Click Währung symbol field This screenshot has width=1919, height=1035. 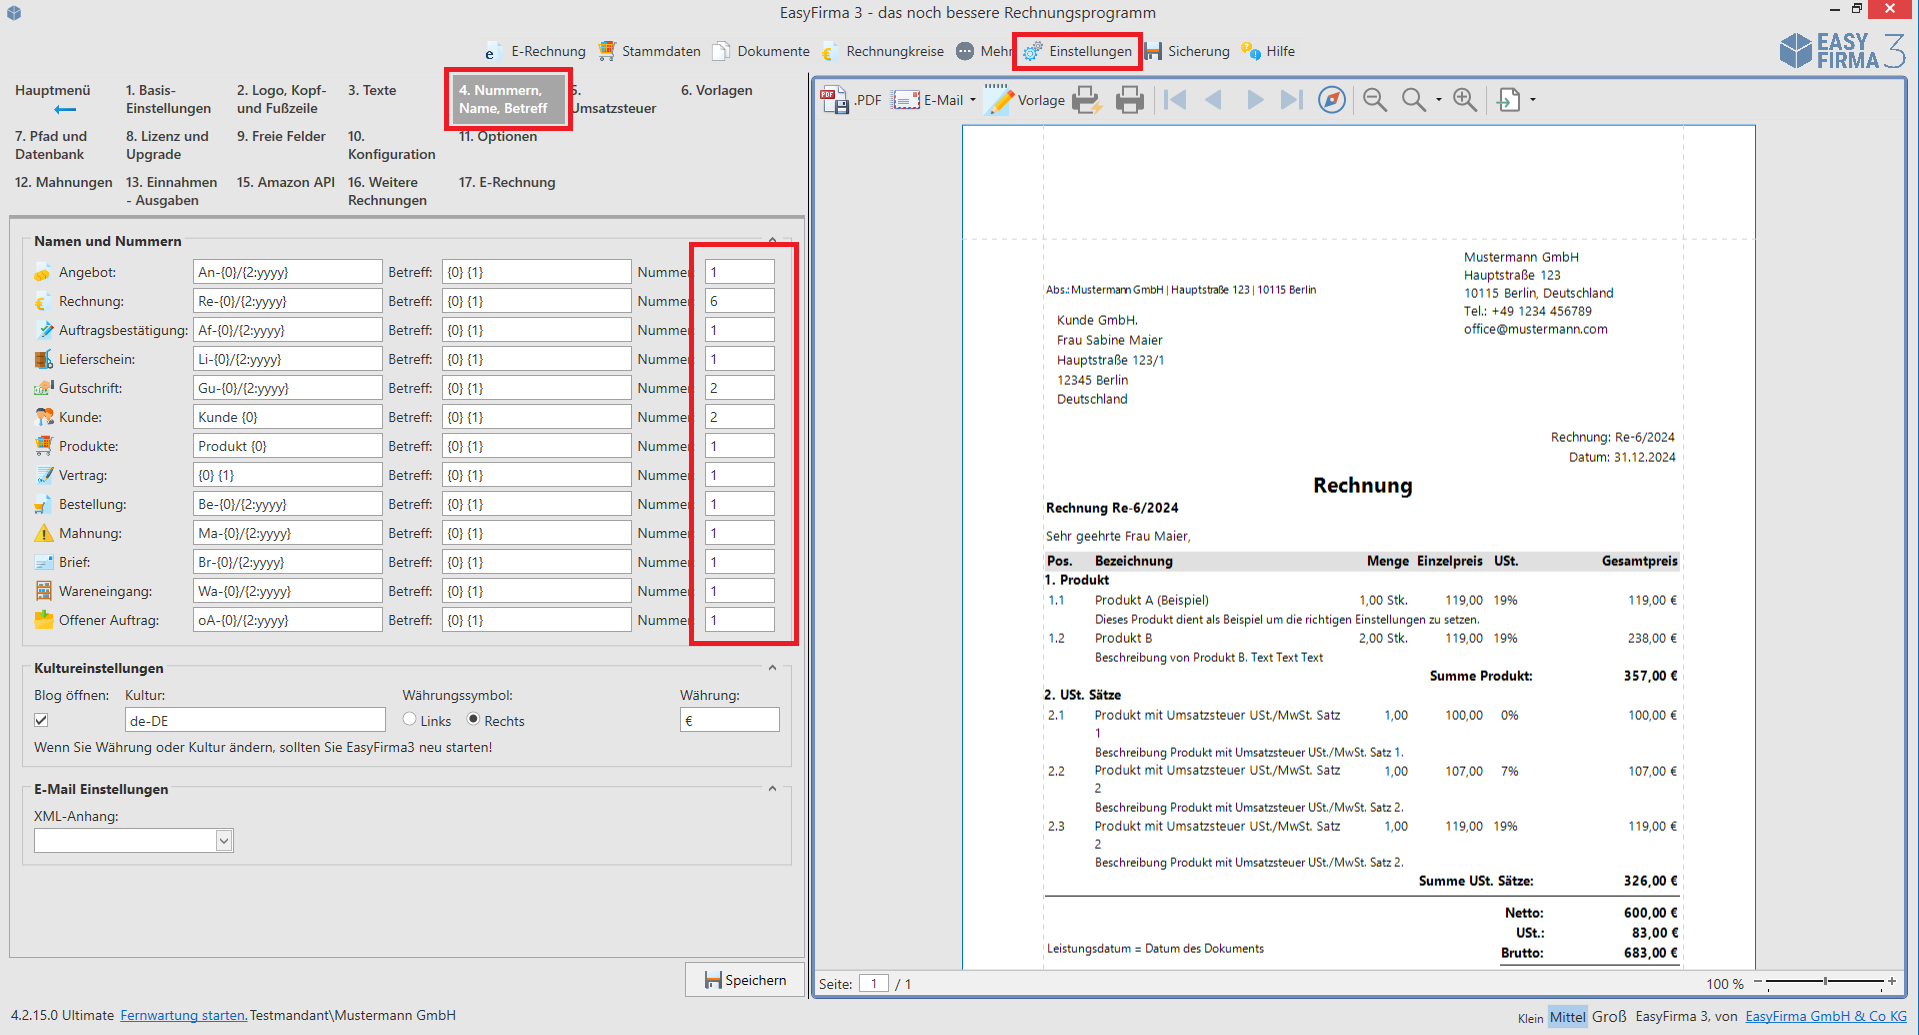[x=730, y=720]
